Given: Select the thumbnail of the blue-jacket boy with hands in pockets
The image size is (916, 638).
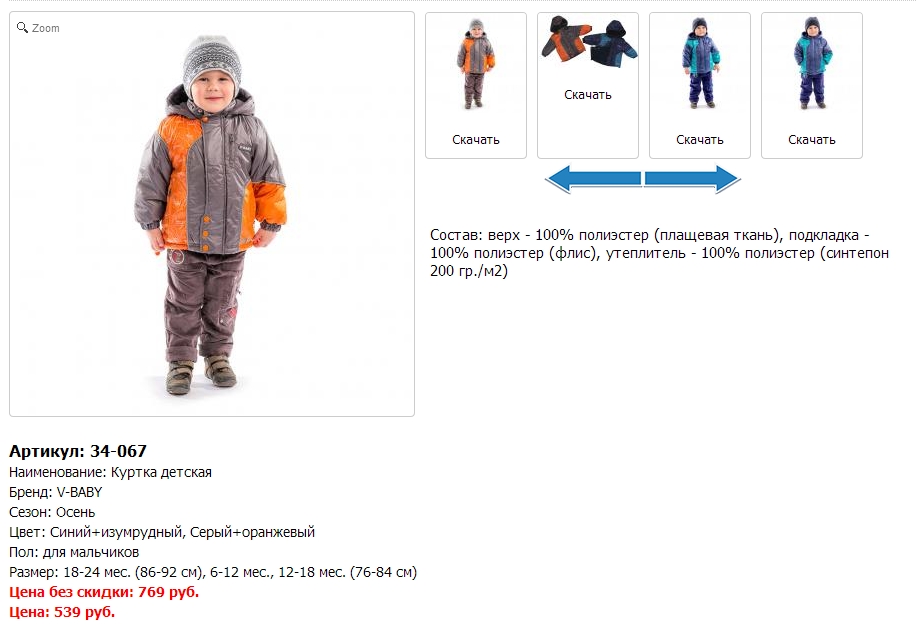Looking at the screenshot, I should [812, 63].
